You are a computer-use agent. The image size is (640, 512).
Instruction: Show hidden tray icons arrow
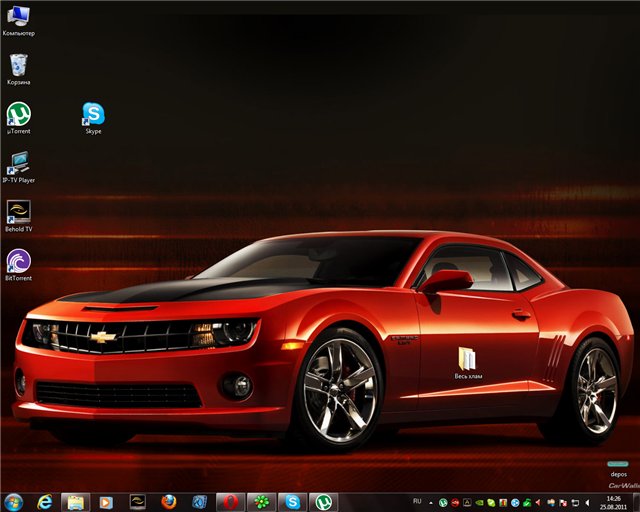[431, 503]
